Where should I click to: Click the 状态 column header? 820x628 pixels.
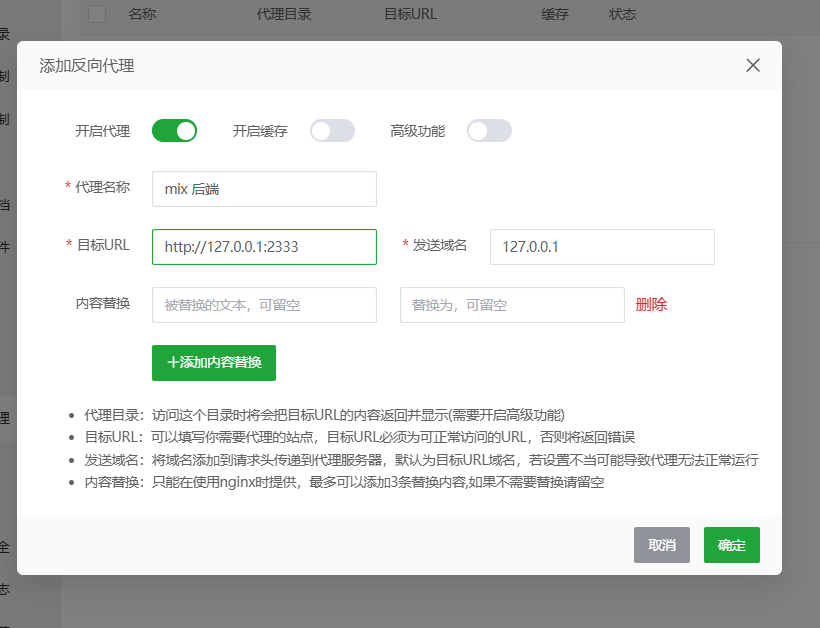coord(622,14)
